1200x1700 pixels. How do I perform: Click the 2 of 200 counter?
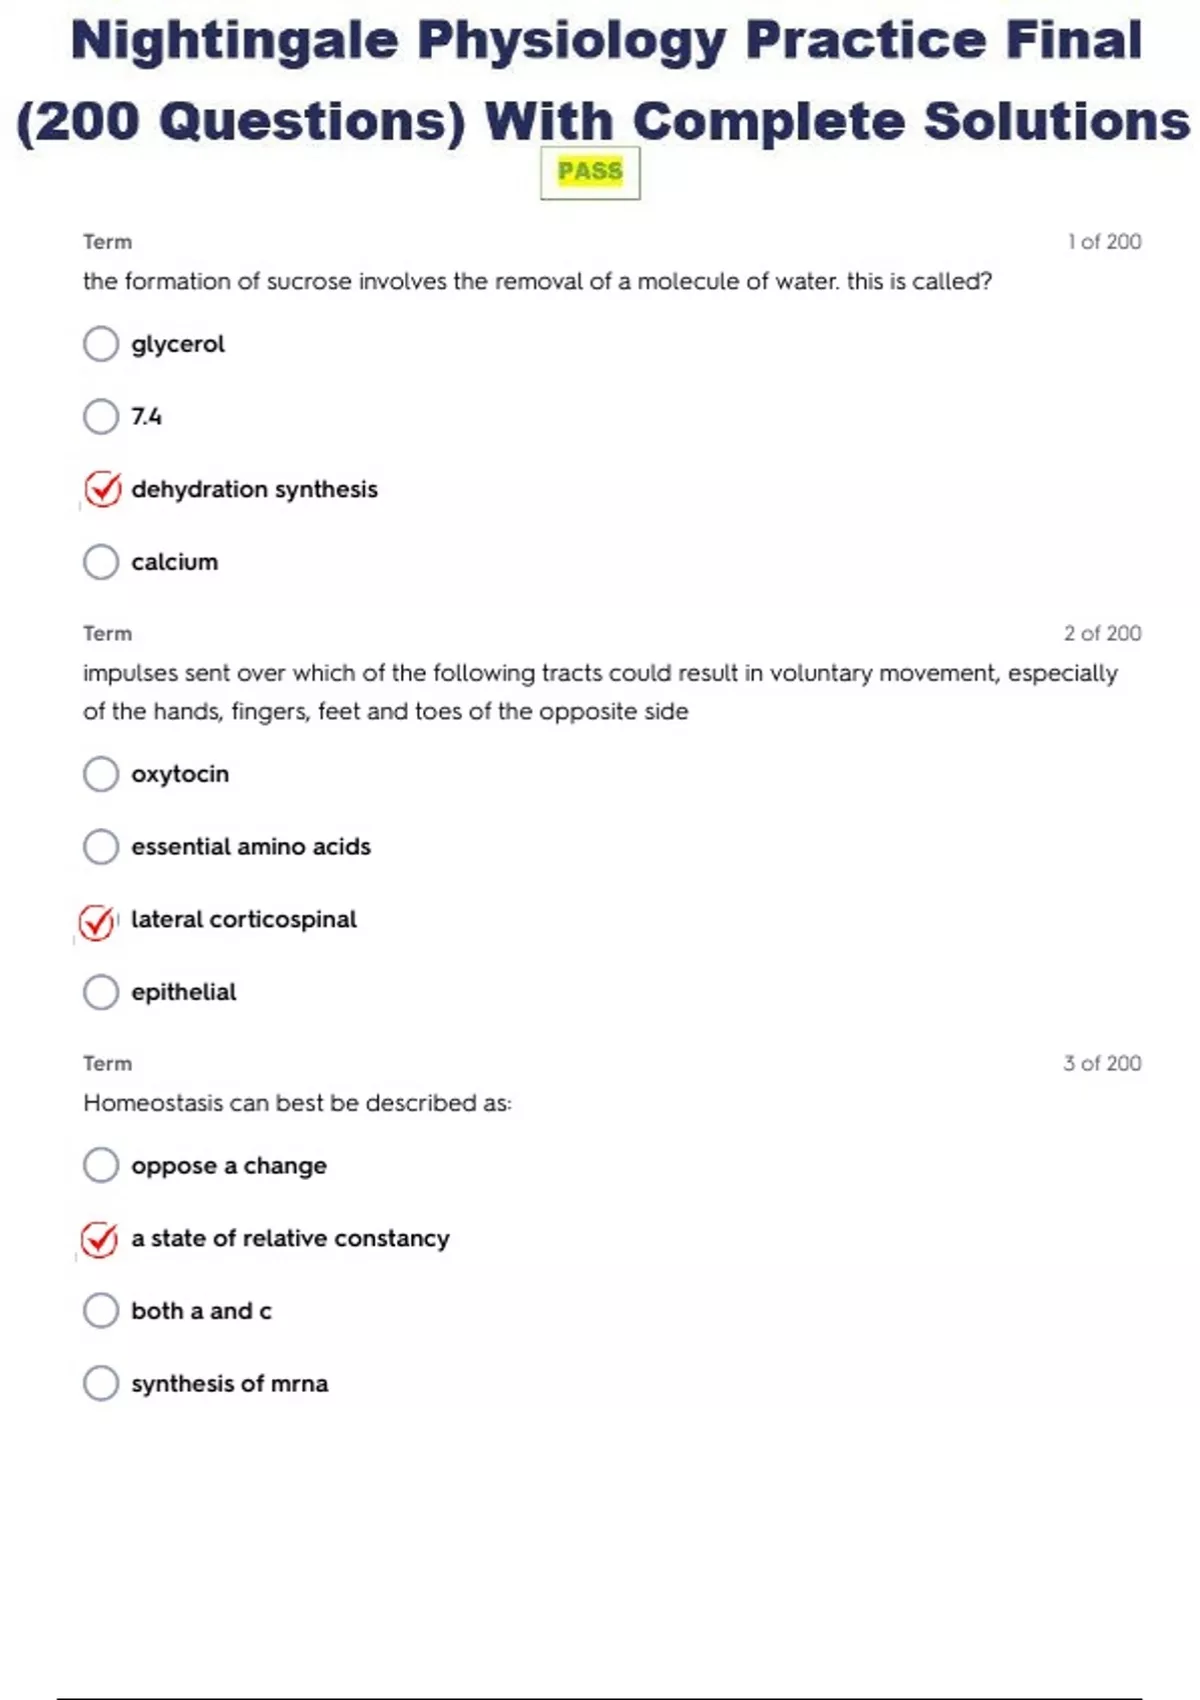tap(1102, 634)
